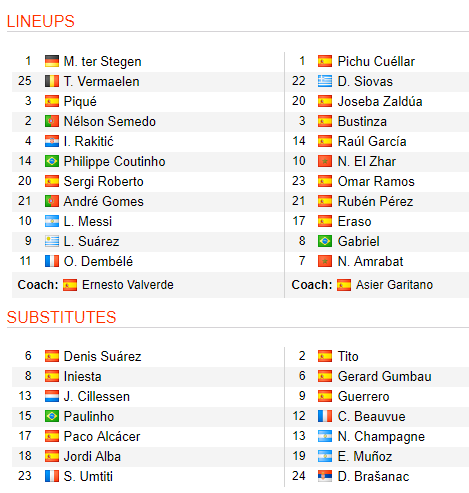Open Ernesto Valverde coach profile
Image resolution: width=469 pixels, height=493 pixels.
click(128, 285)
